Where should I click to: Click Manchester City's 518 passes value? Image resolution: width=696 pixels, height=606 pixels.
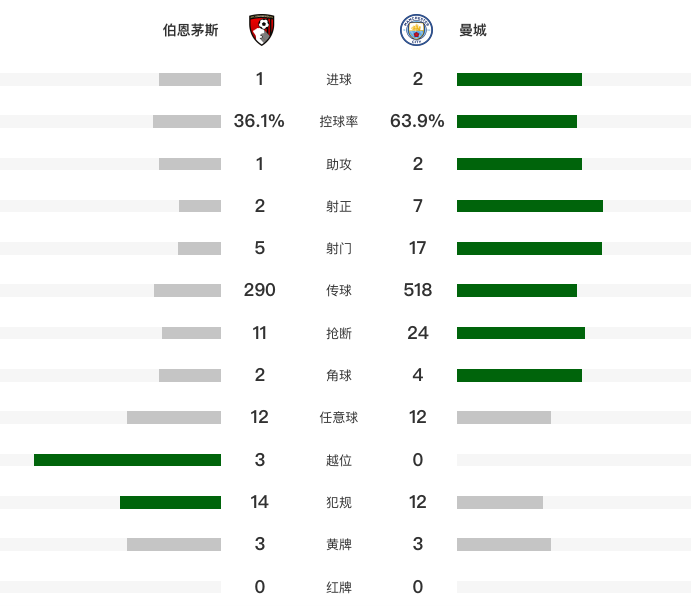tap(418, 290)
